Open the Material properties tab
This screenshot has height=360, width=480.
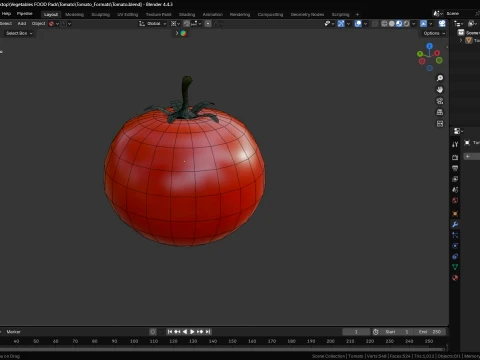click(455, 278)
